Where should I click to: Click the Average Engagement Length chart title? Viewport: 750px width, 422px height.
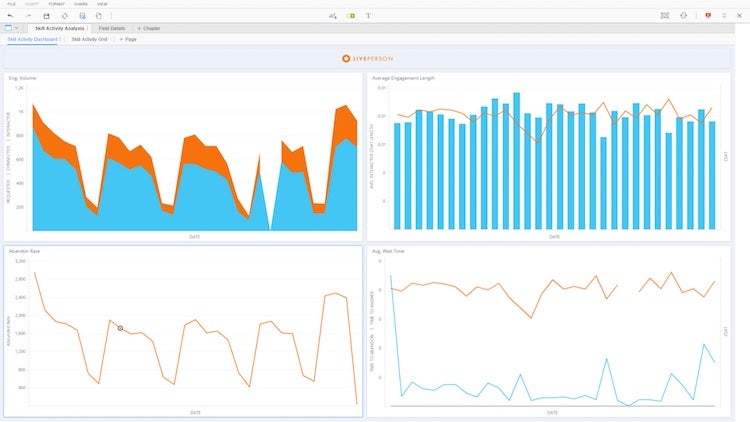click(403, 78)
